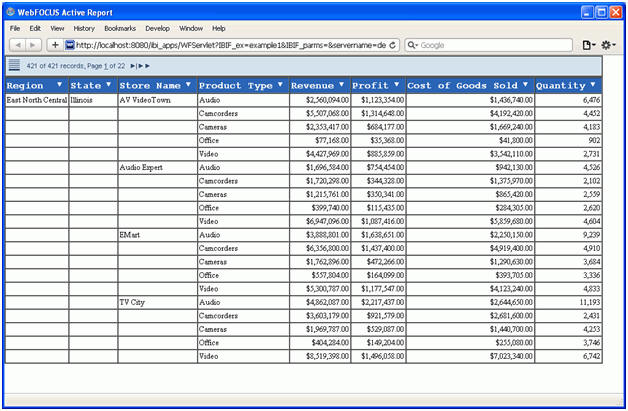Click the magnifier icon in Google search box
Image resolution: width=628 pixels, height=411 pixels.
(x=412, y=45)
